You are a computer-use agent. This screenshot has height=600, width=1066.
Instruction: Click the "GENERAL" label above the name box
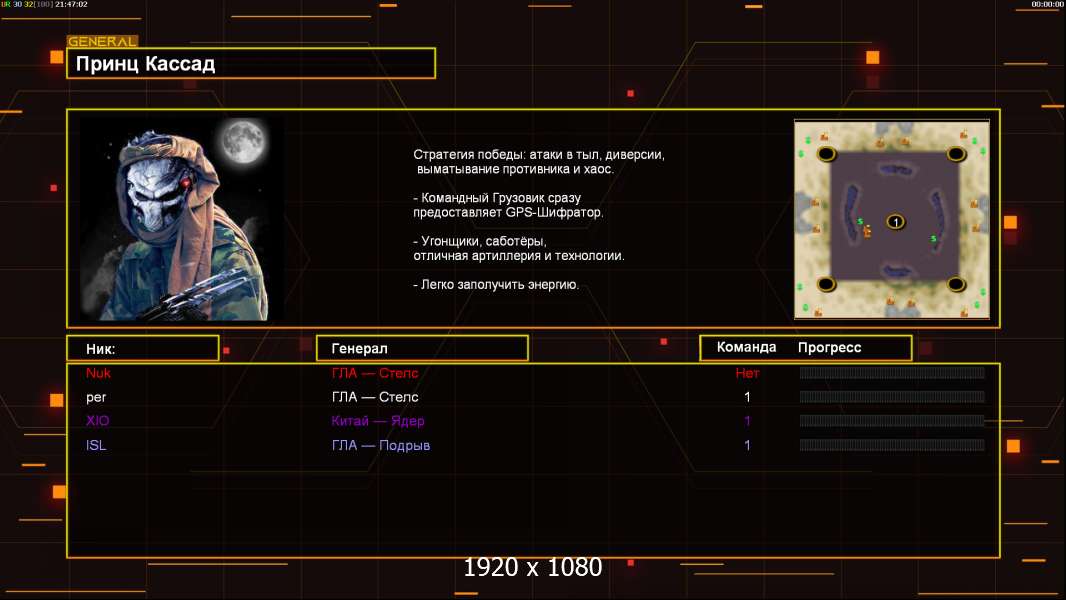pyautogui.click(x=102, y=41)
